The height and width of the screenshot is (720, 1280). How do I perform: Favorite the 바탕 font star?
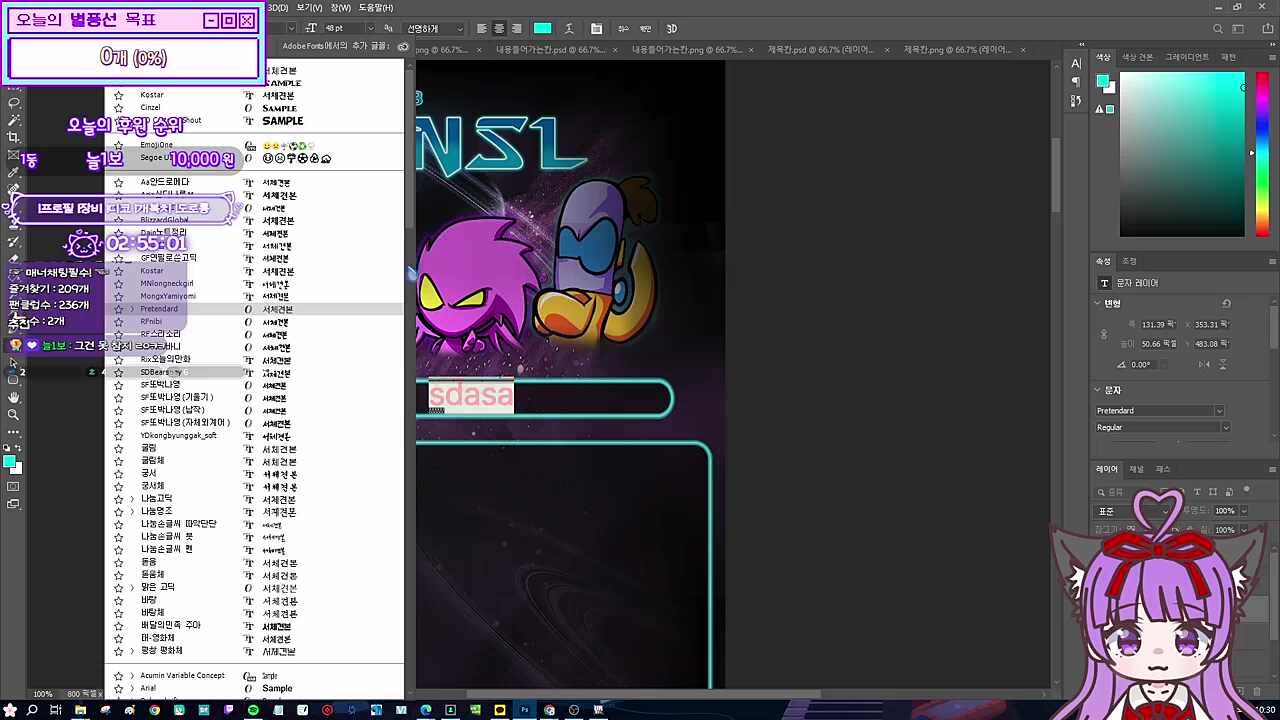coord(119,600)
